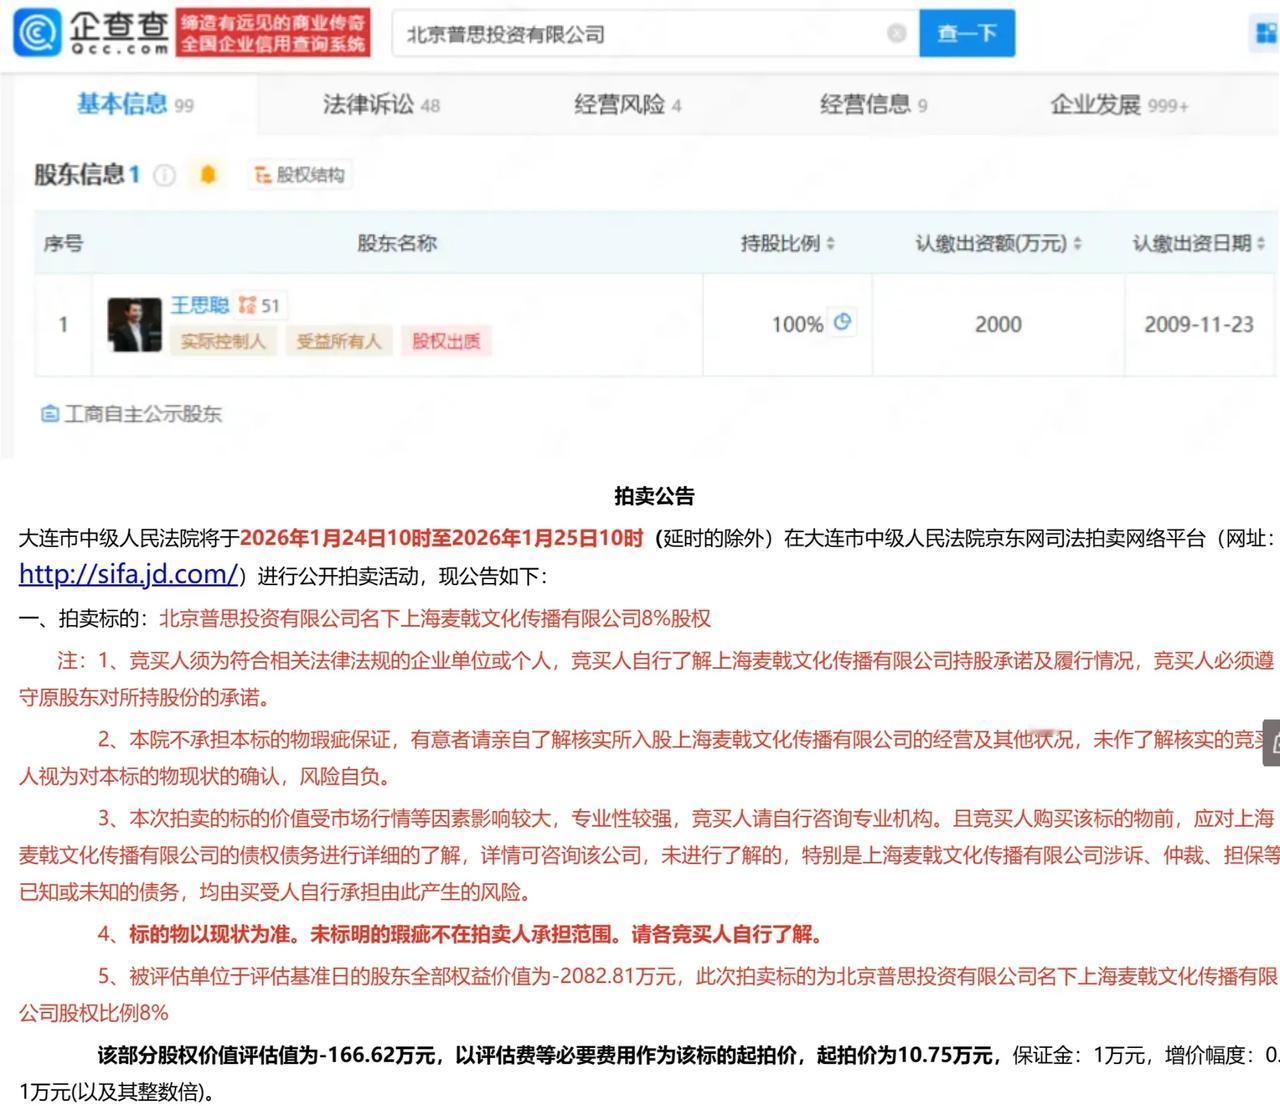The height and width of the screenshot is (1106, 1280).
Task: Click the 股东信息 section heading
Action: (87, 175)
